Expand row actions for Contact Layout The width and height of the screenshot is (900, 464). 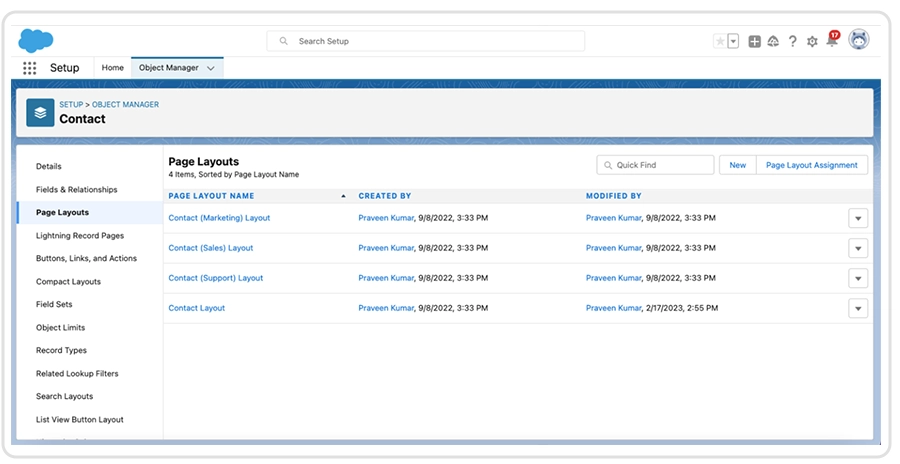857,308
